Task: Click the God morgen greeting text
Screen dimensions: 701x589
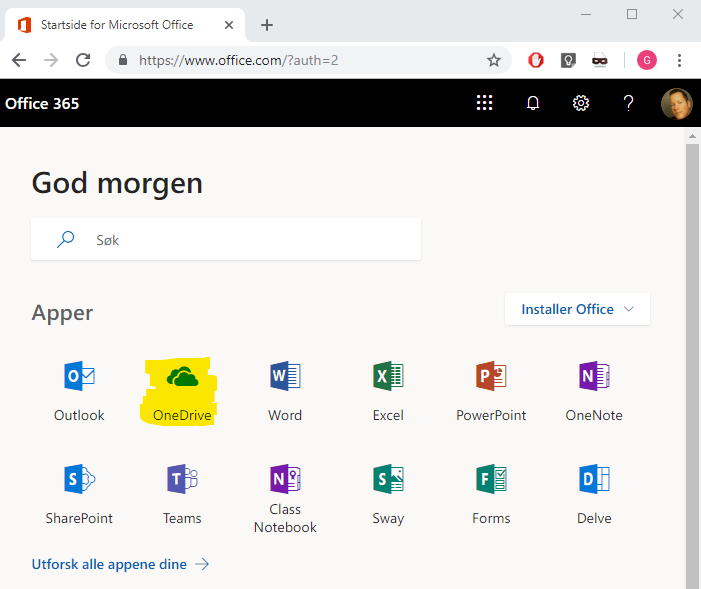Action: (x=117, y=183)
